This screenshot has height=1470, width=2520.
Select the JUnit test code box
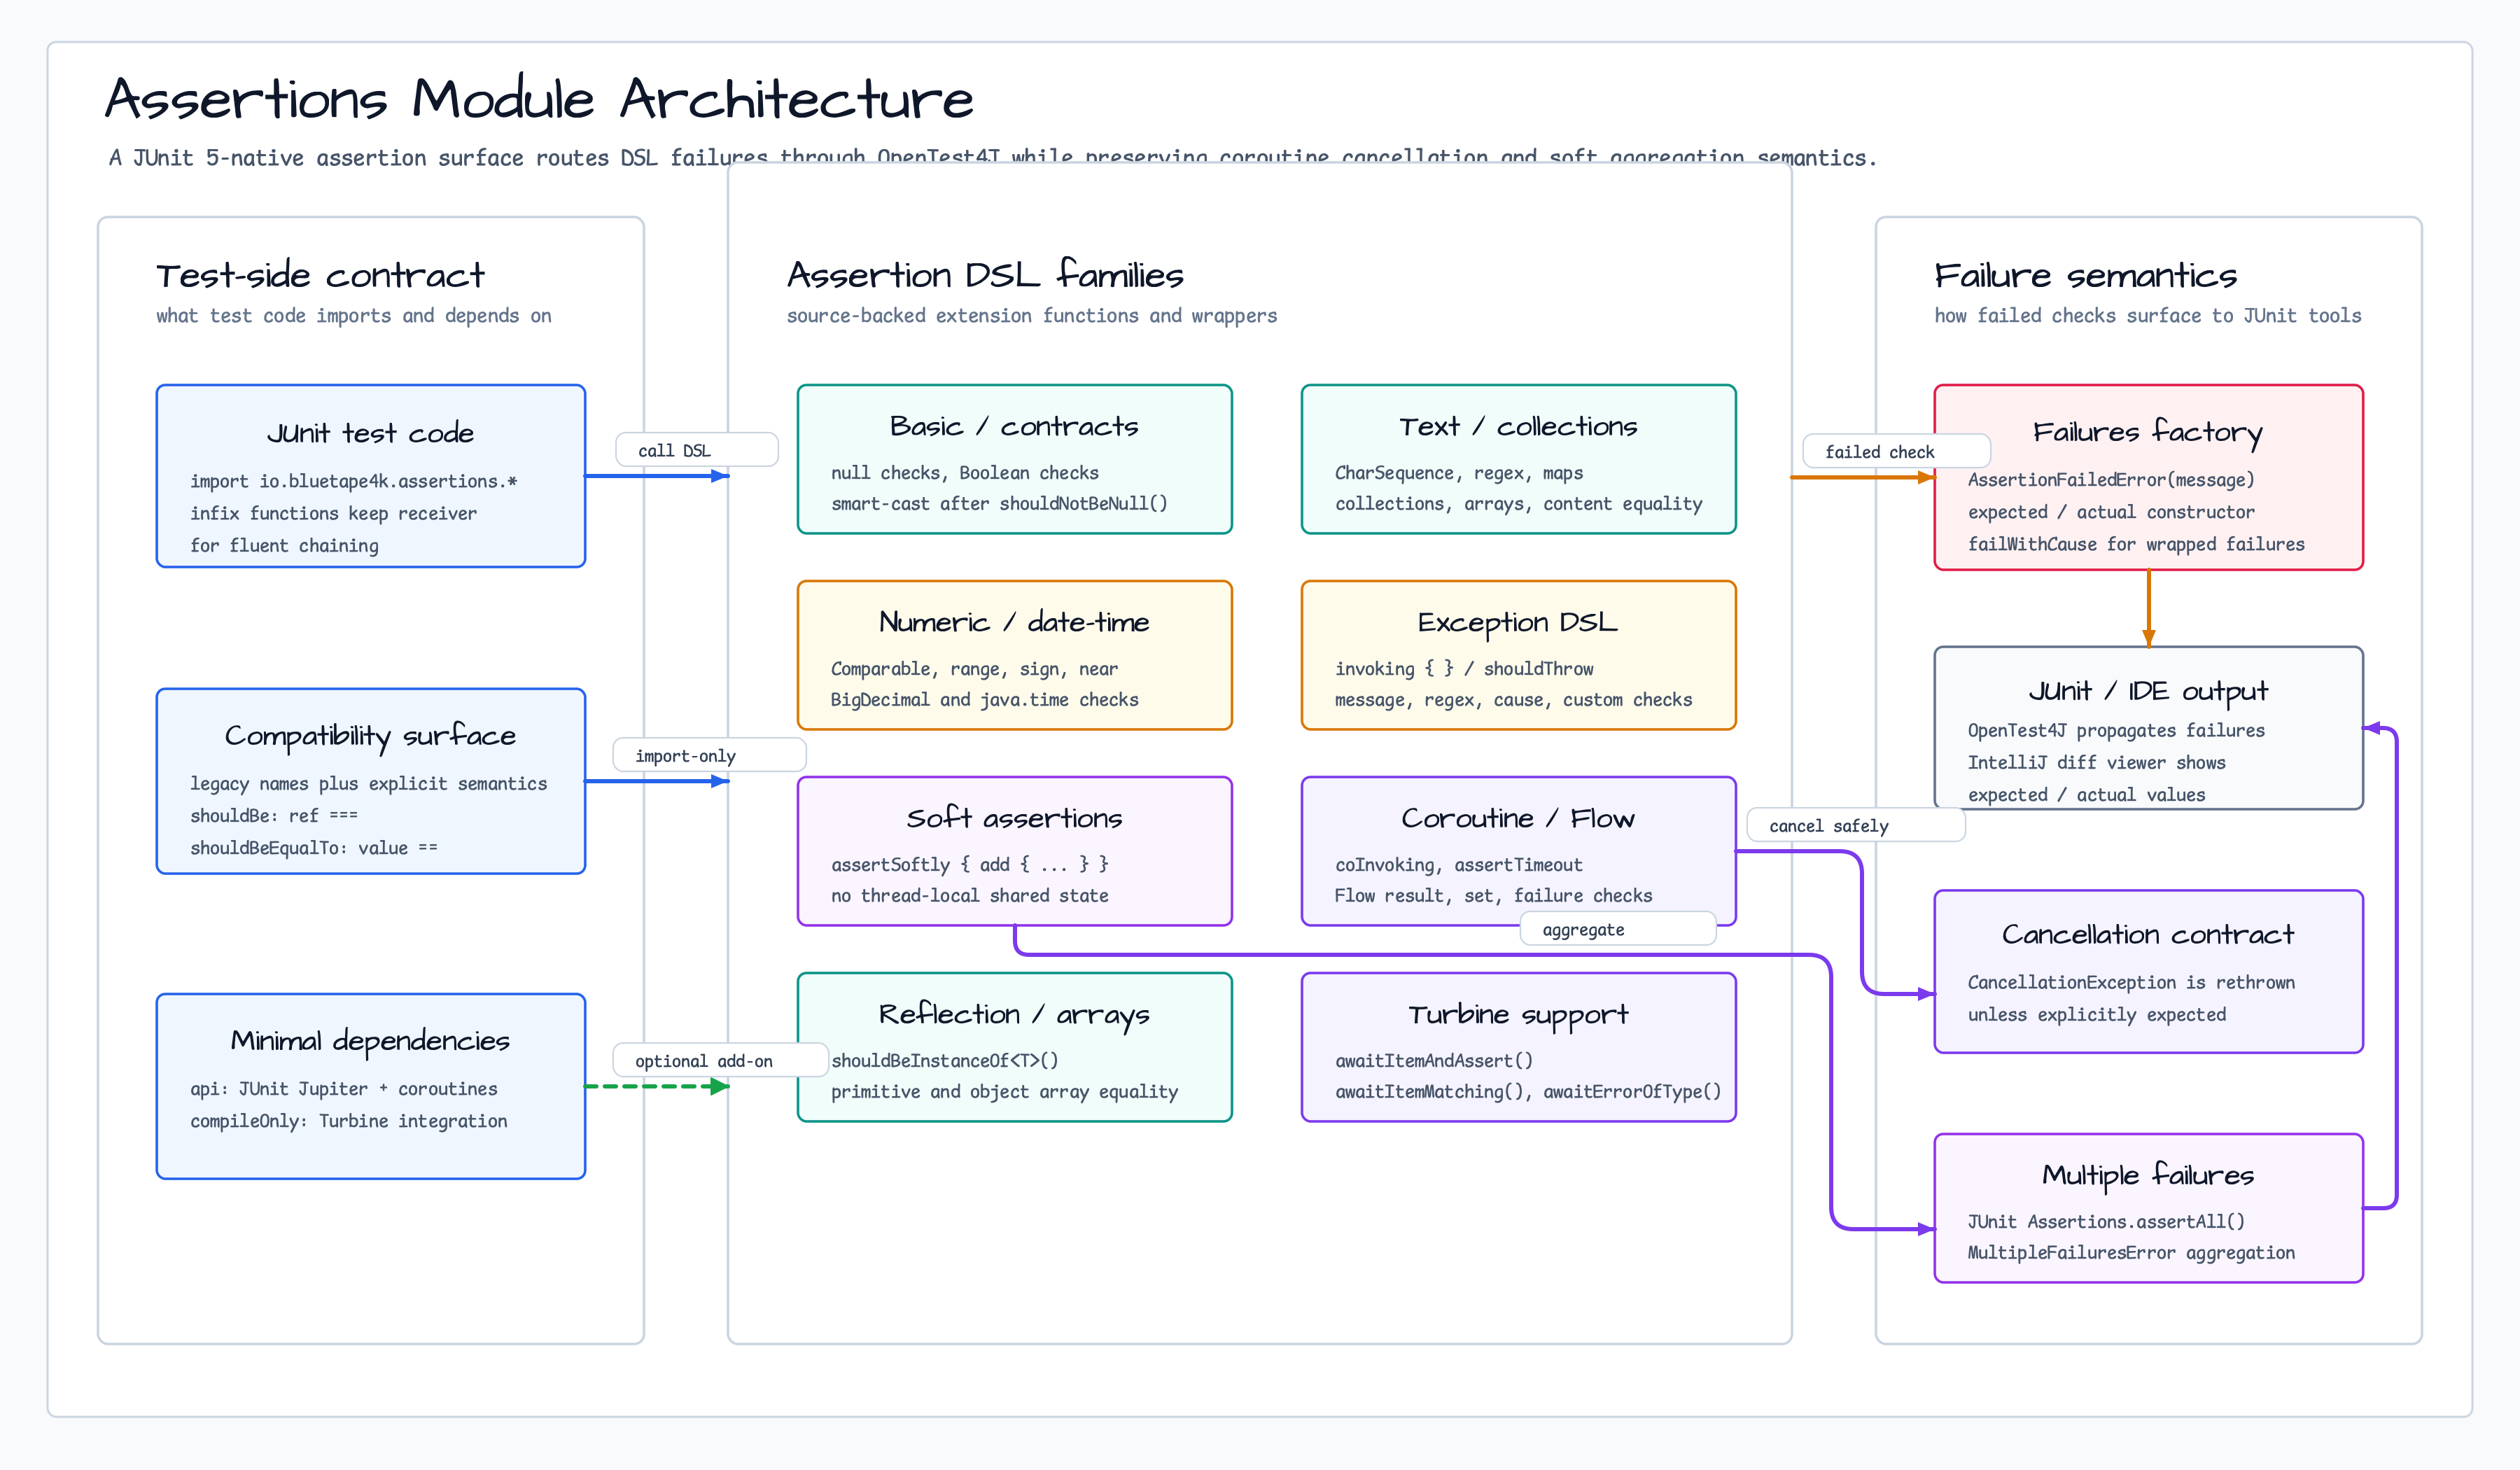click(371, 476)
